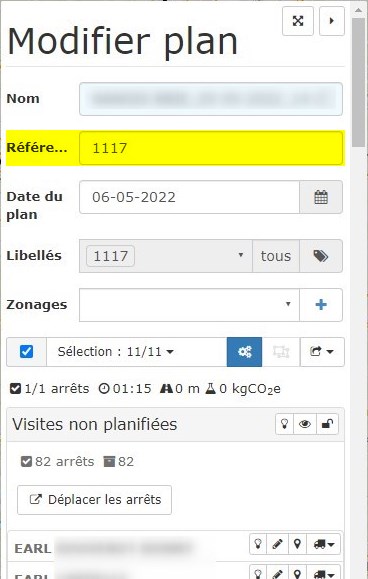Open the calendar date picker icon
Image resolution: width=368 pixels, height=579 pixels.
[321, 197]
